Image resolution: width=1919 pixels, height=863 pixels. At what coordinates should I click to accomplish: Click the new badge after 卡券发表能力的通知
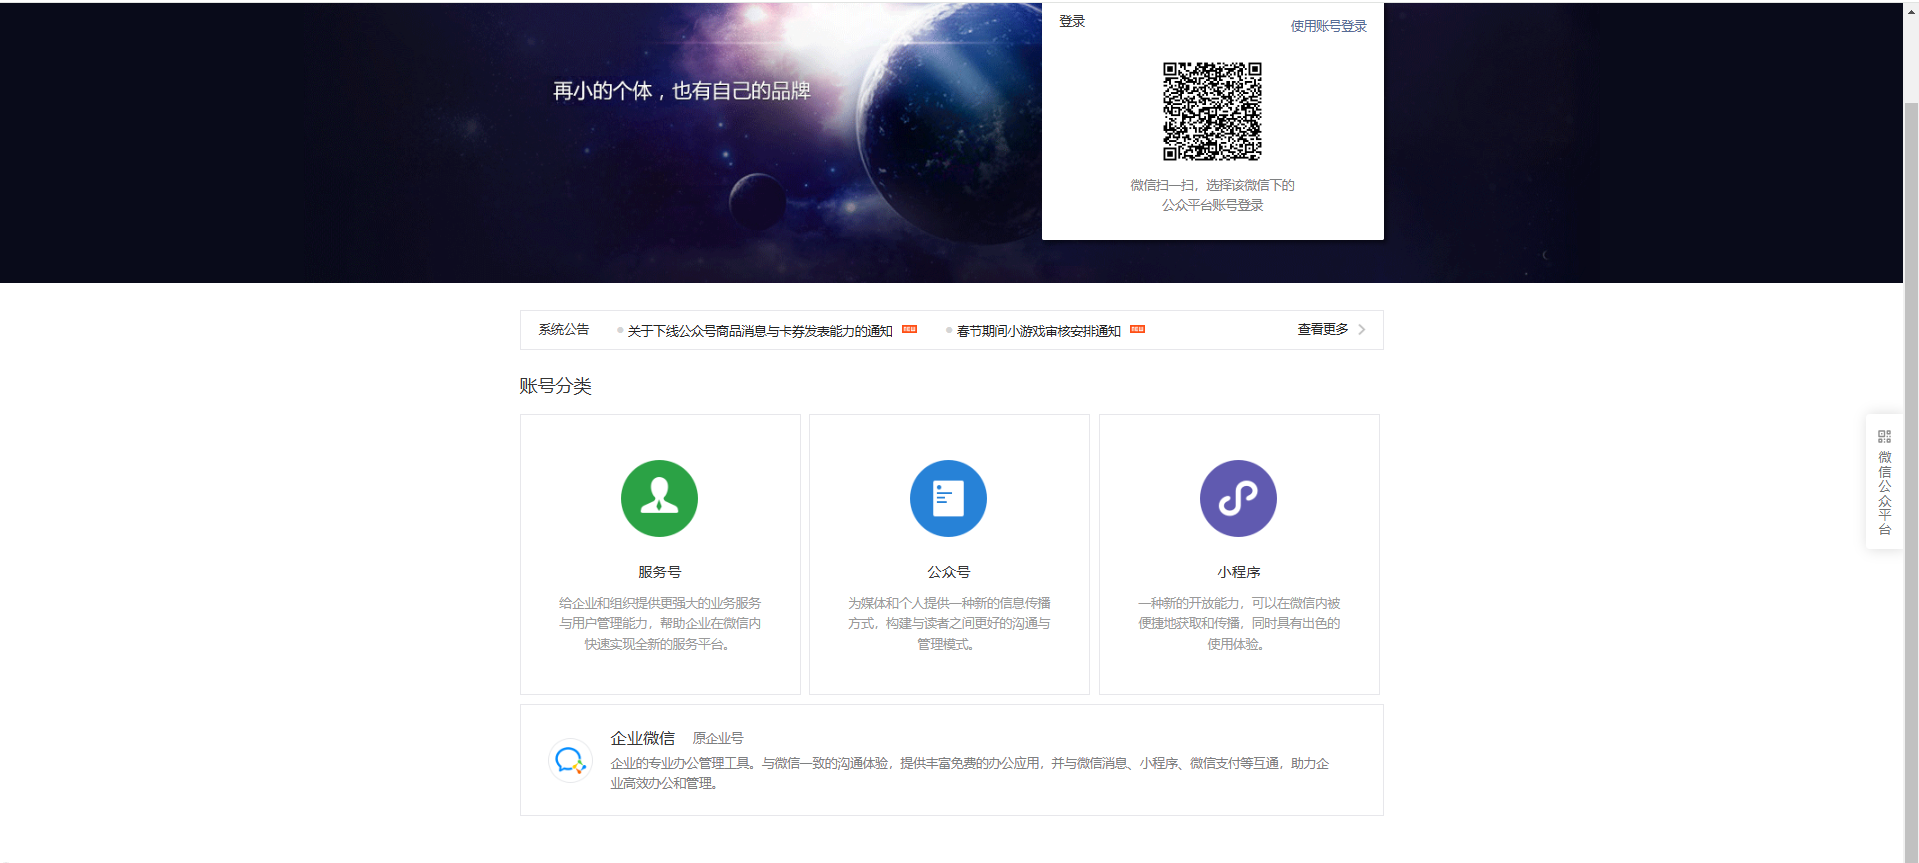click(x=909, y=329)
